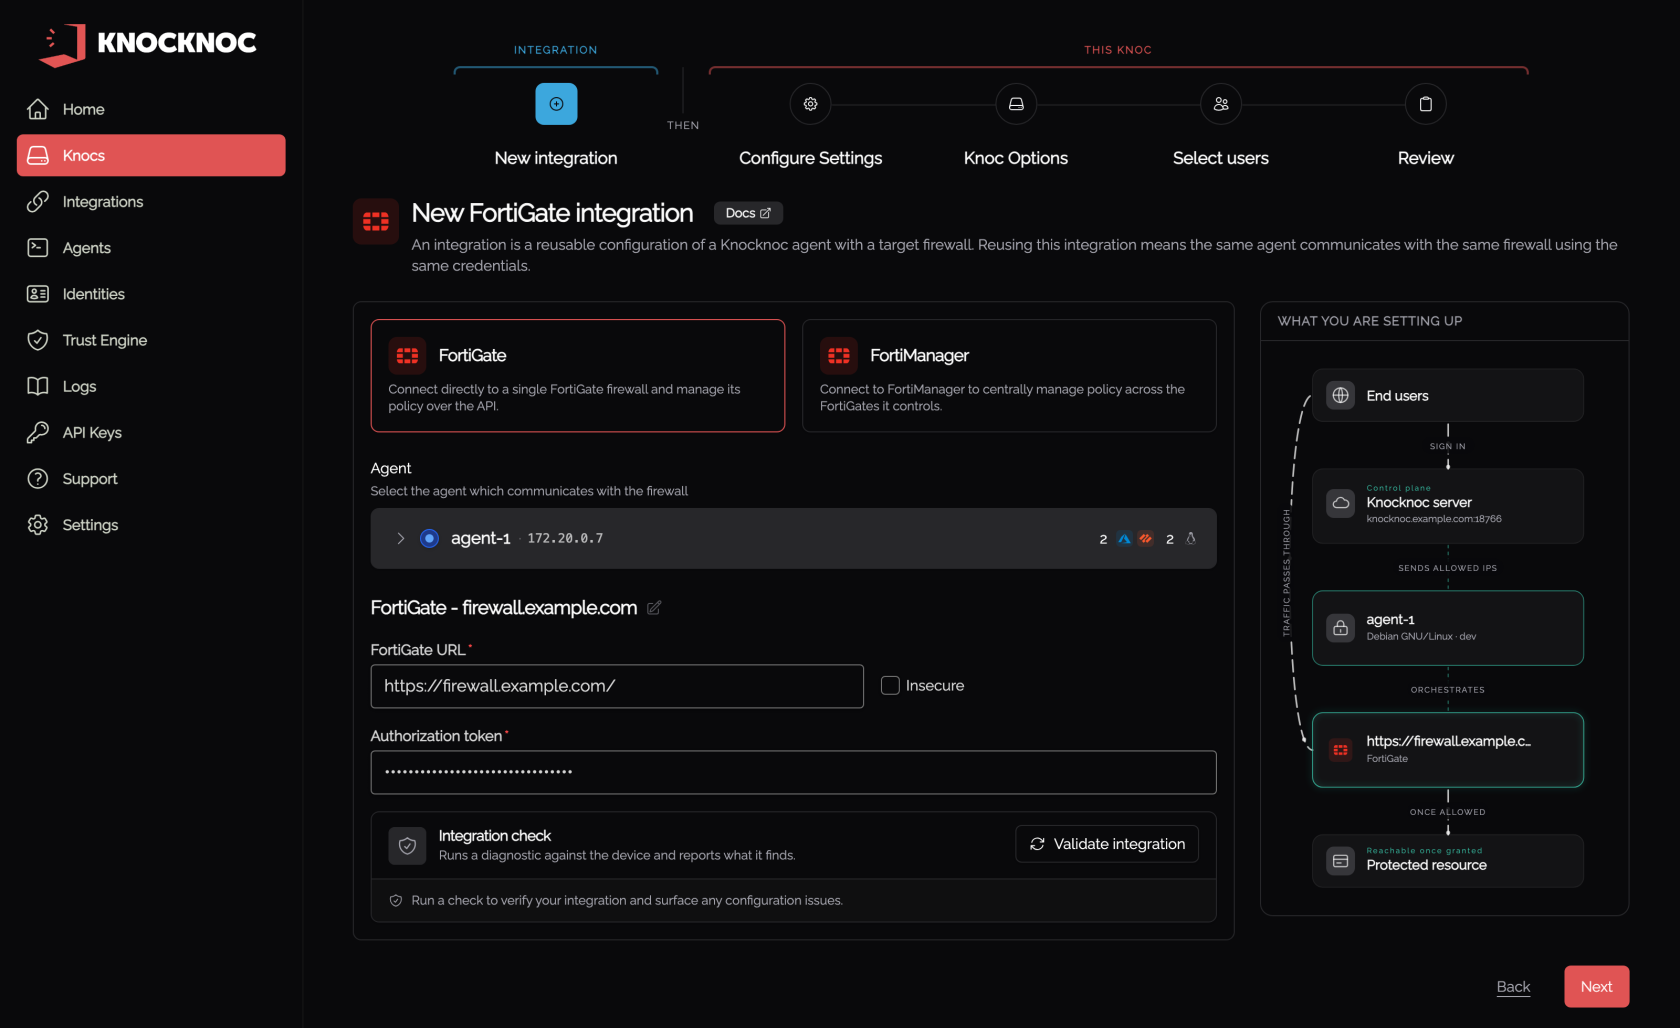Click the 172.20.0.7 IP address text
This screenshot has width=1680, height=1028.
pyautogui.click(x=565, y=538)
